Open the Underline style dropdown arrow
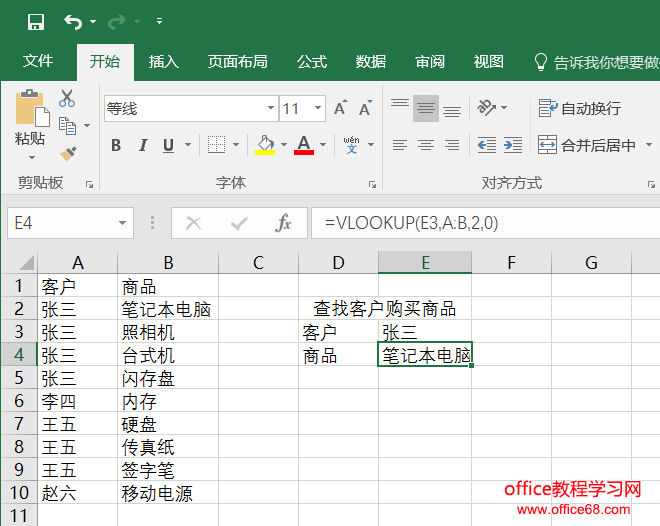 point(188,145)
